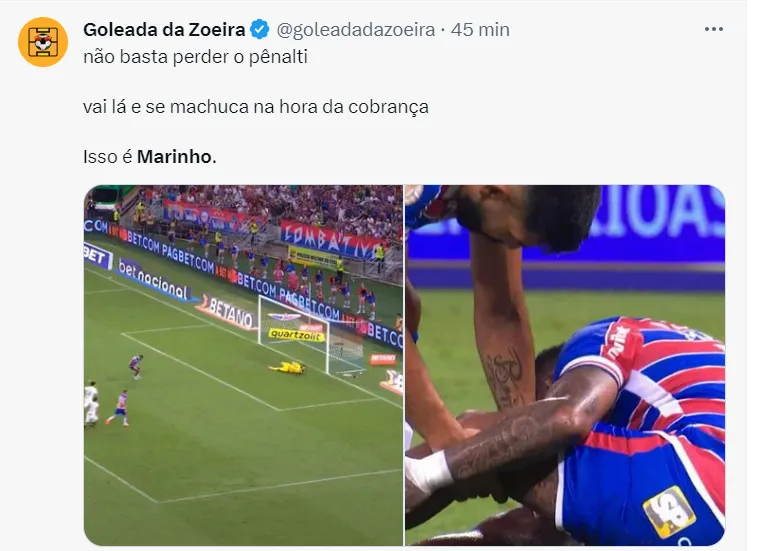
Task: Click the betnacional advertising board
Action: tap(152, 279)
